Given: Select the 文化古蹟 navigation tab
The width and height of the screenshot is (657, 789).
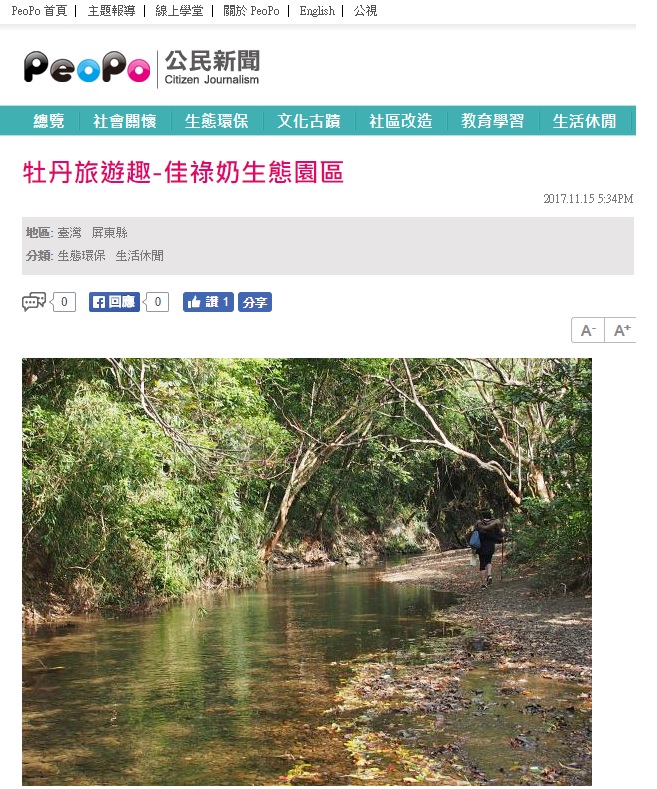Looking at the screenshot, I should (309, 121).
